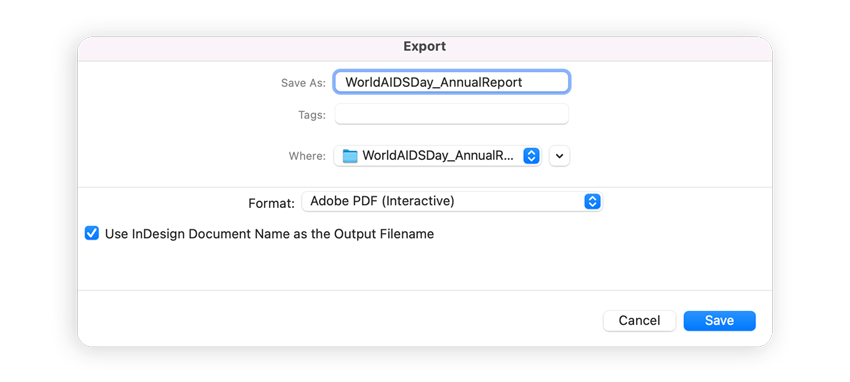Open the Where folder location dropdown

tap(437, 156)
